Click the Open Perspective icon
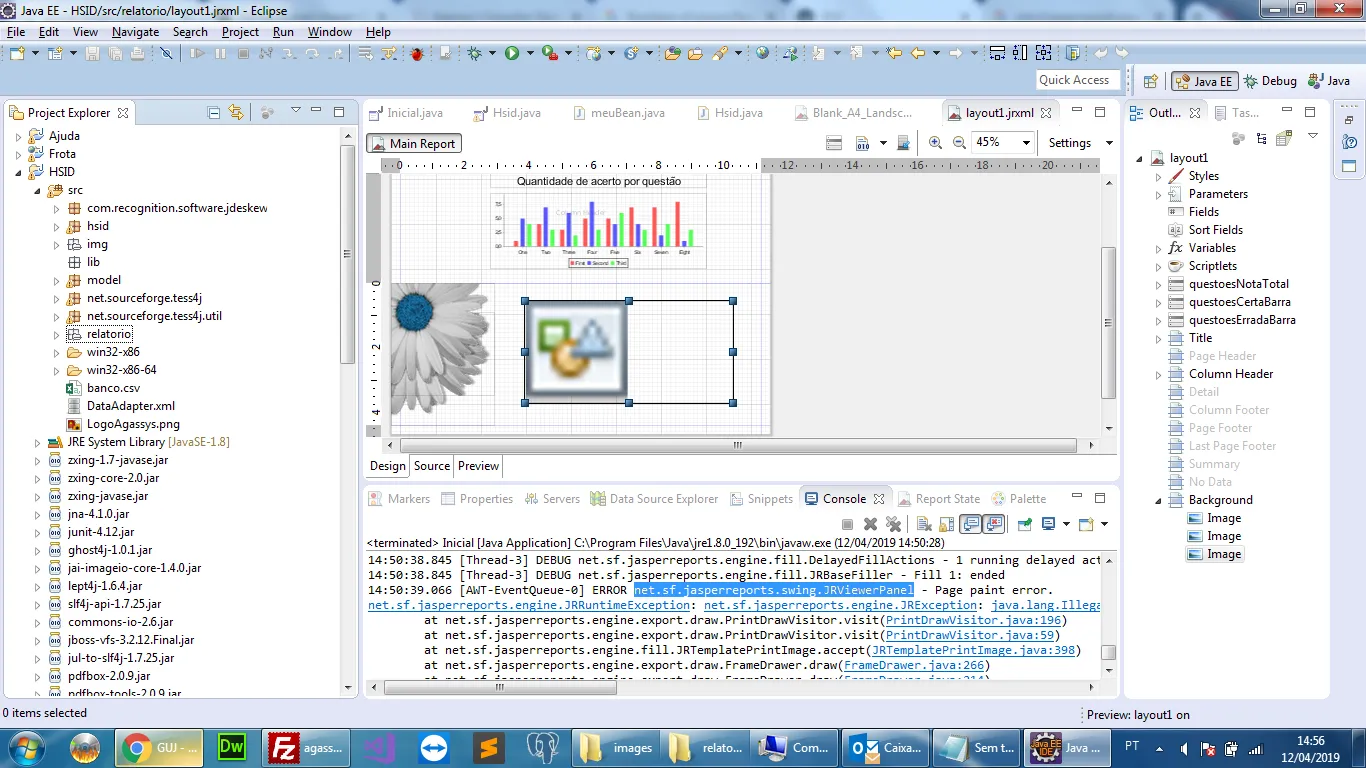1366x768 pixels. tap(1150, 81)
